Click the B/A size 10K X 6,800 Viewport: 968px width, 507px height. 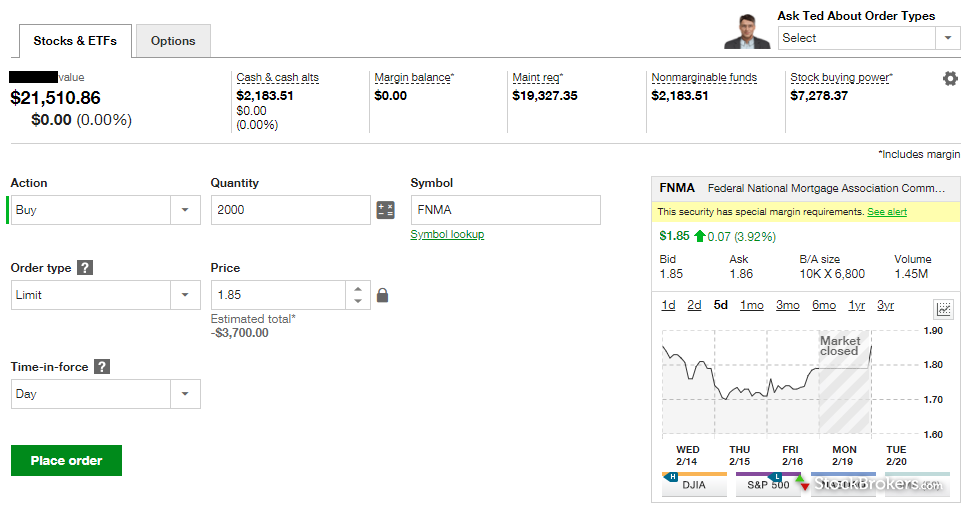[832, 274]
